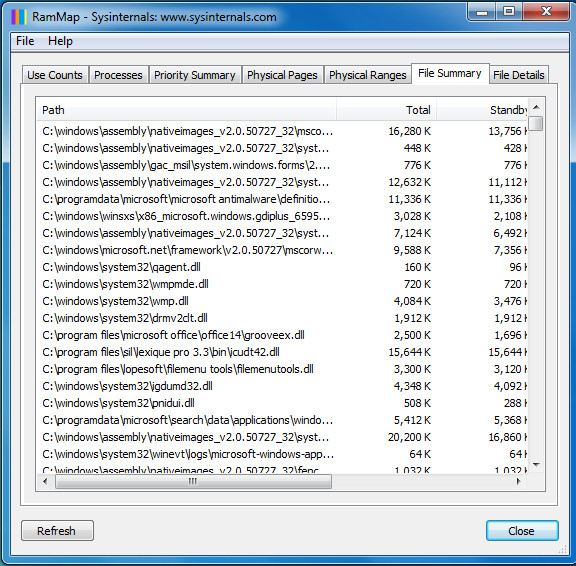Select the gac_msil system.windows.forms row
The width and height of the screenshot is (576, 566).
282,165
